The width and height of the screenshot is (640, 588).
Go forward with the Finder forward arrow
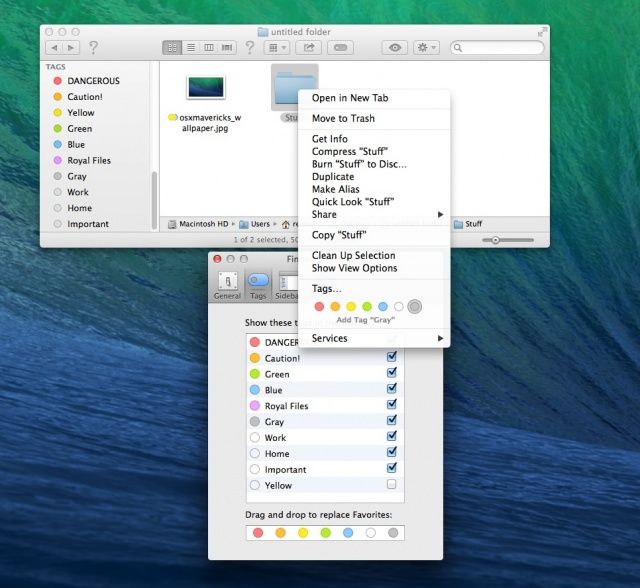(71, 48)
